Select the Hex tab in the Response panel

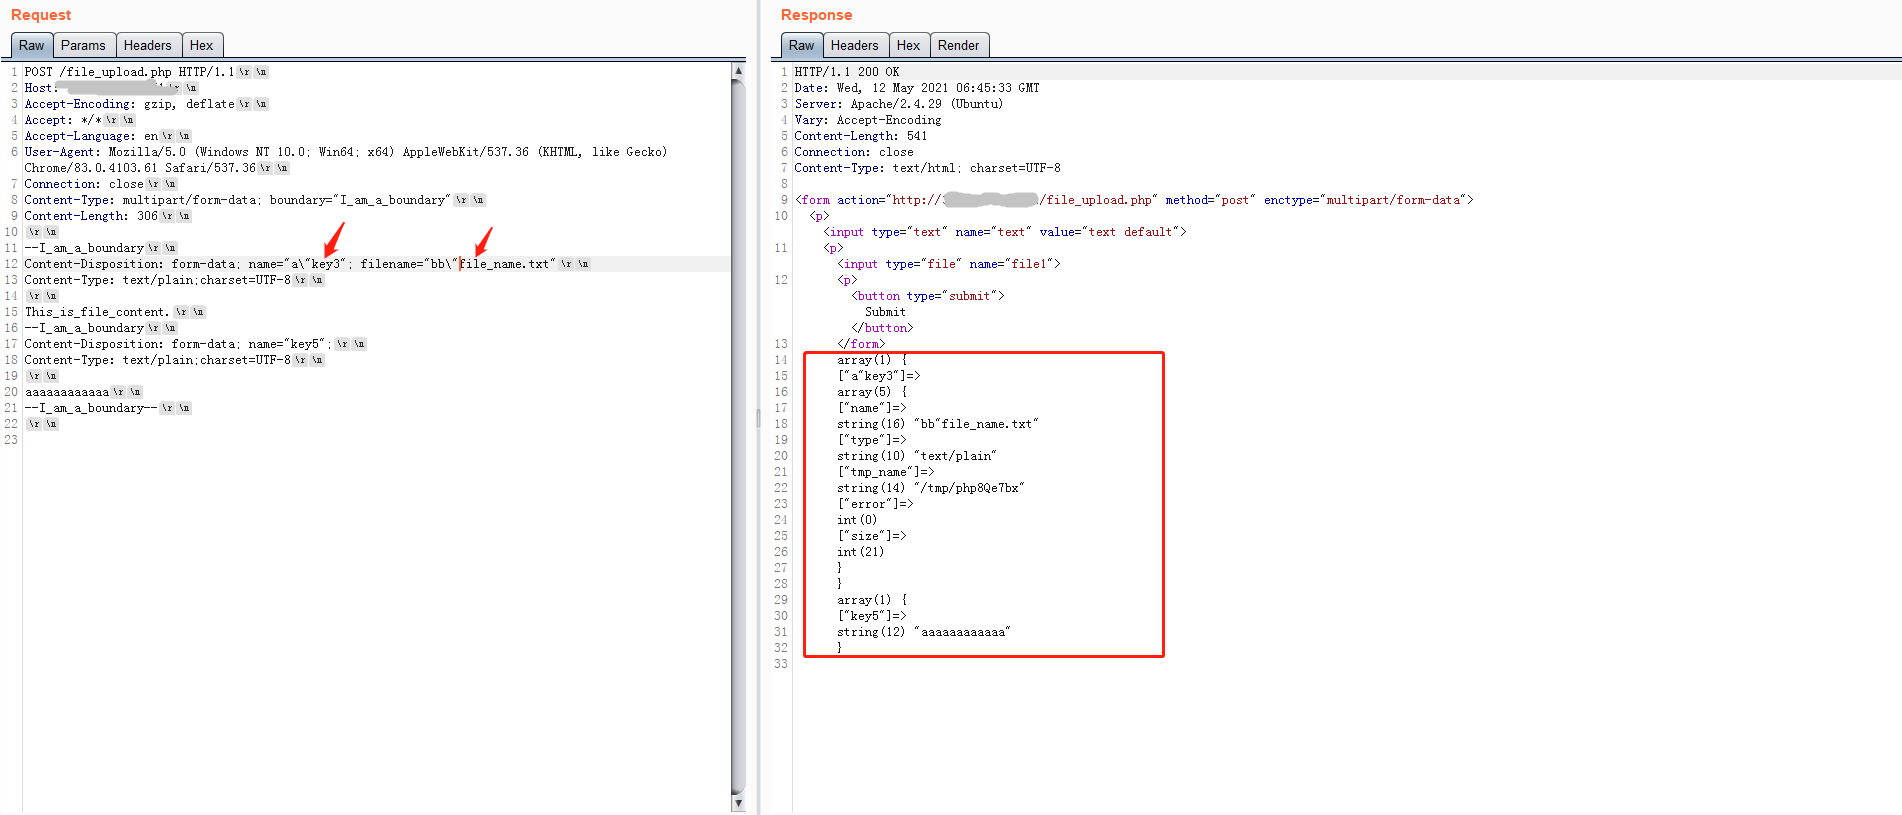[908, 45]
